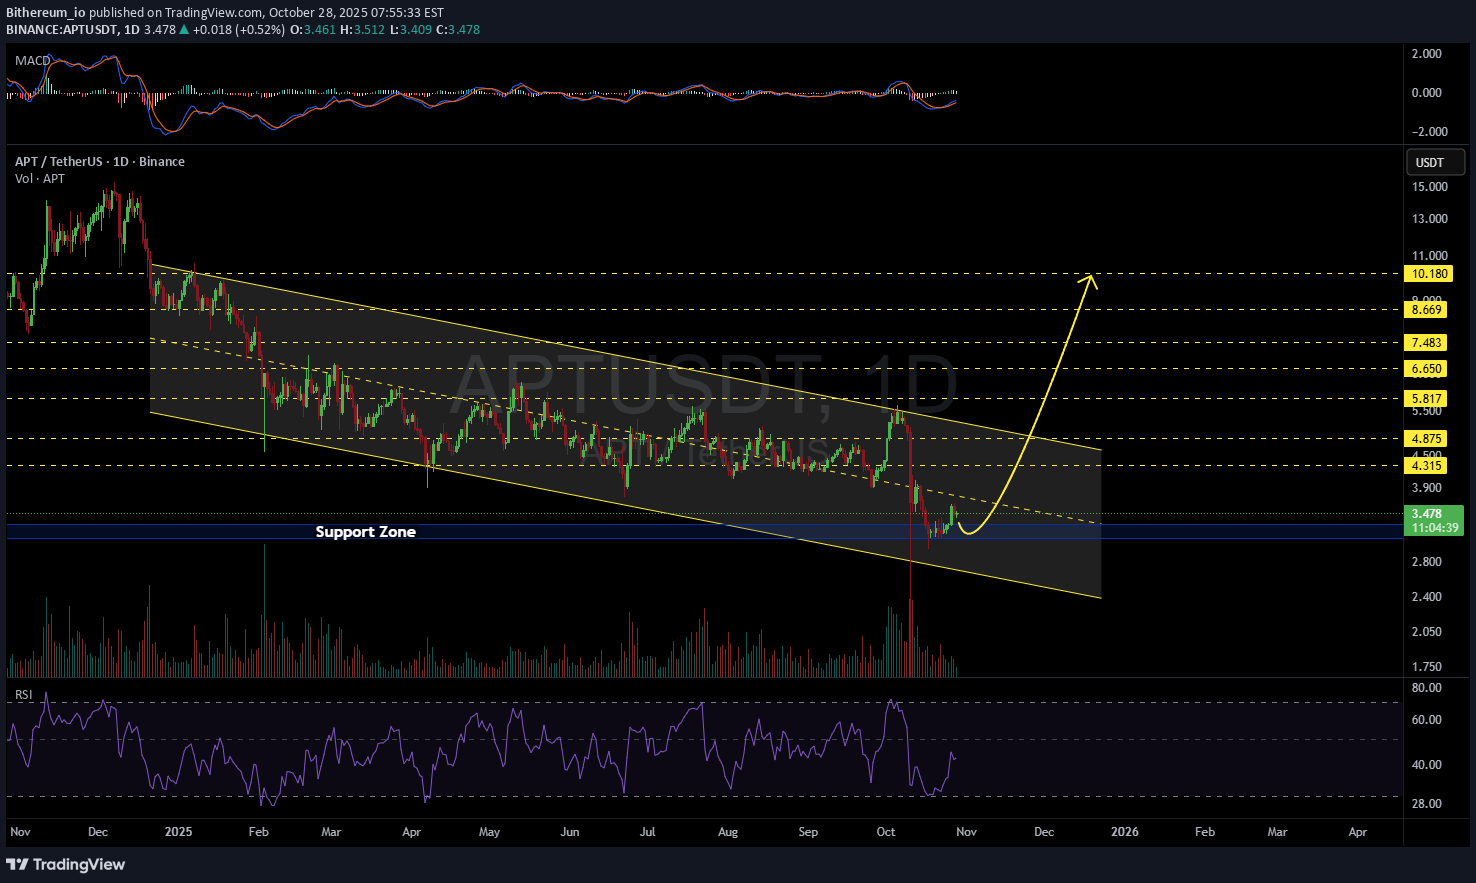This screenshot has width=1476, height=883.
Task: Click the Bithereum_io publisher name in header
Action: [x=46, y=13]
